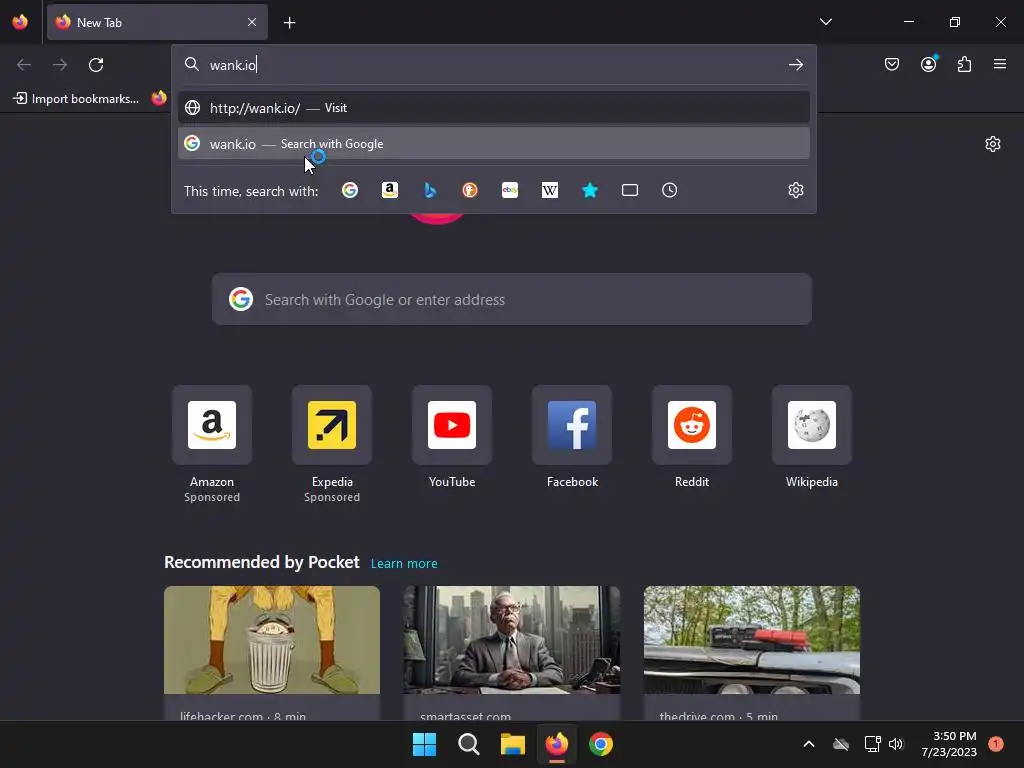Search this time with eBay
The height and width of the screenshot is (768, 1024).
tap(510, 190)
